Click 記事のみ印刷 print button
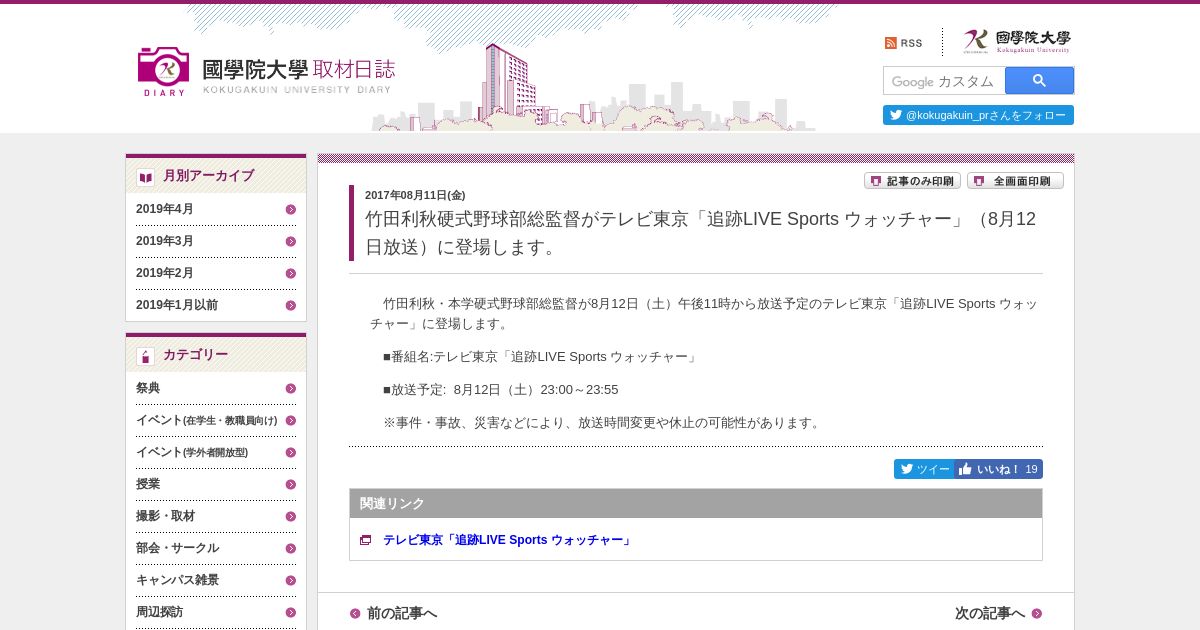The height and width of the screenshot is (630, 1200). 912,181
